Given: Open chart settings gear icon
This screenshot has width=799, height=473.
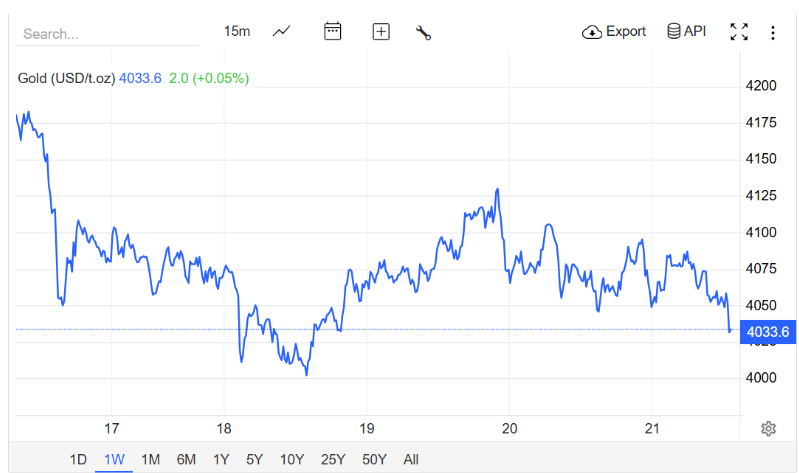Looking at the screenshot, I should (768, 429).
